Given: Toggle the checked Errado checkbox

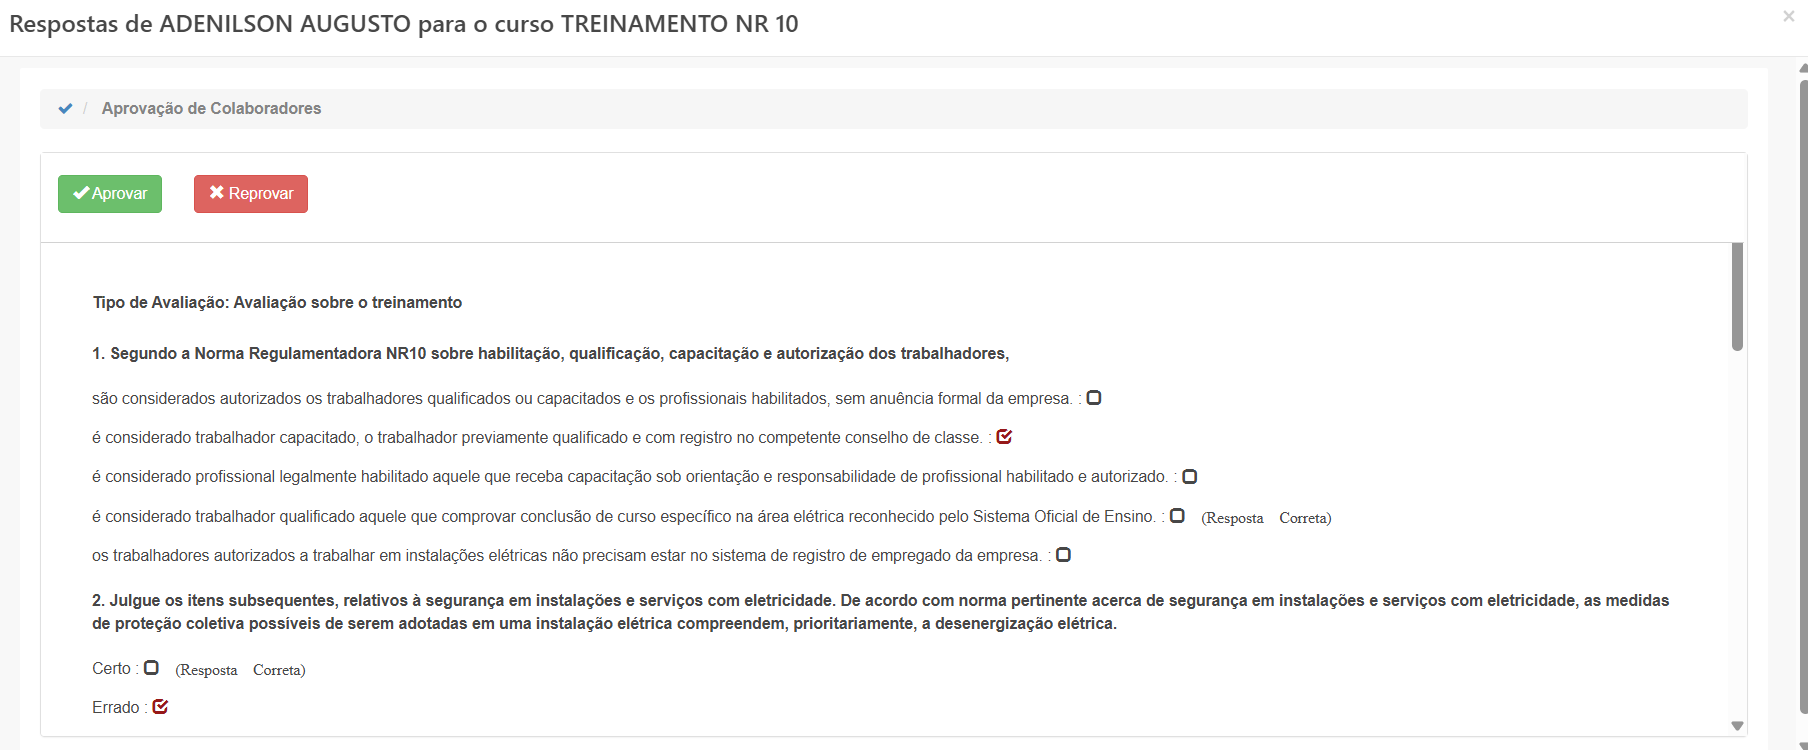Looking at the screenshot, I should (160, 707).
